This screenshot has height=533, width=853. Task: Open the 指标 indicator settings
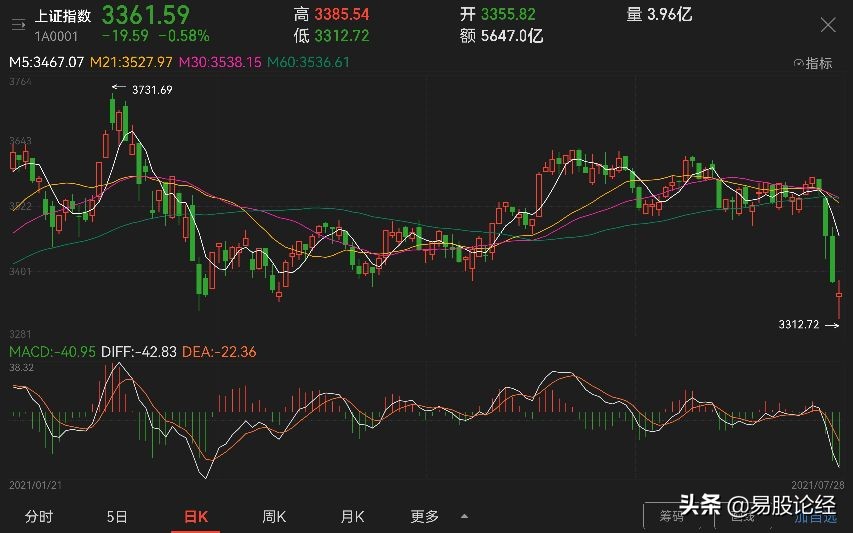[813, 63]
